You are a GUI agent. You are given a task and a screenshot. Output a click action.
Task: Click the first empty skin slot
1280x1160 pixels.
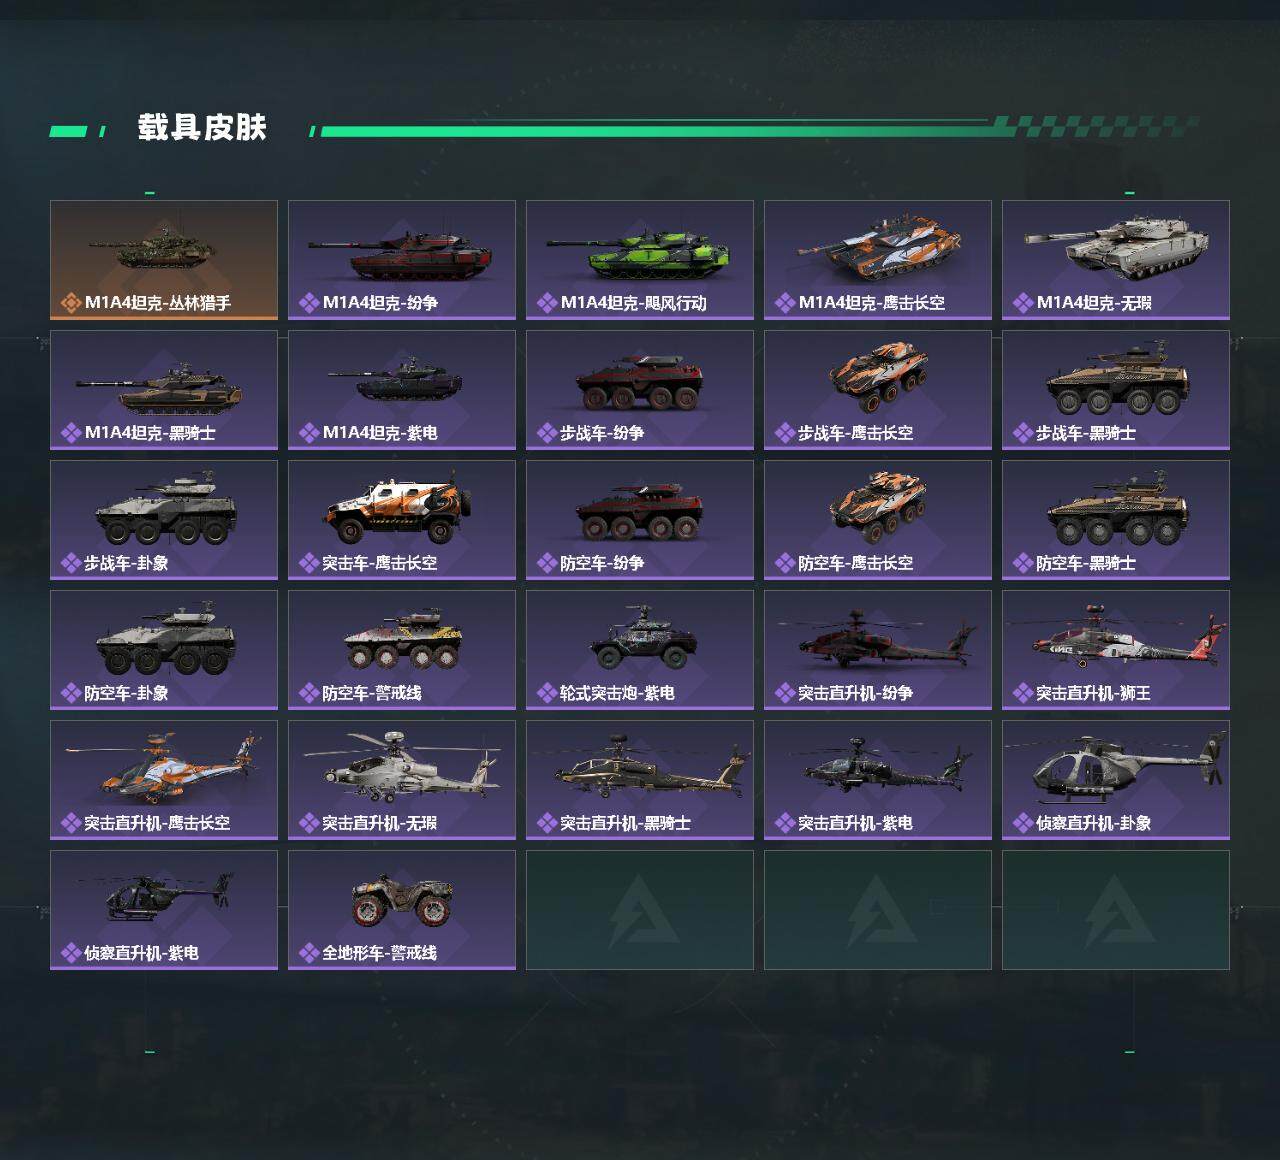point(640,910)
